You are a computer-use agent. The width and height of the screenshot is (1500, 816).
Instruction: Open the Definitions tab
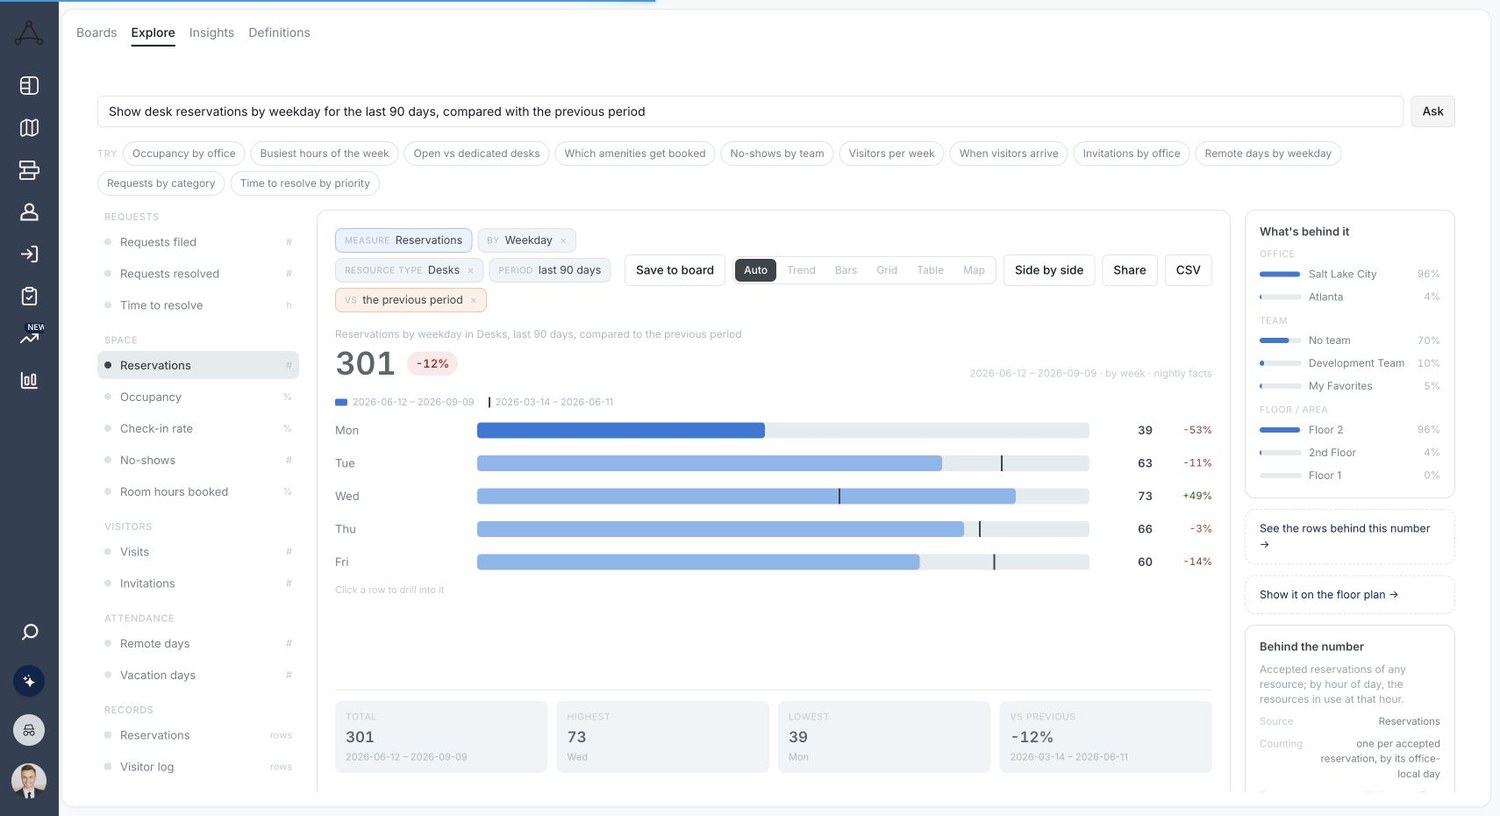(279, 33)
